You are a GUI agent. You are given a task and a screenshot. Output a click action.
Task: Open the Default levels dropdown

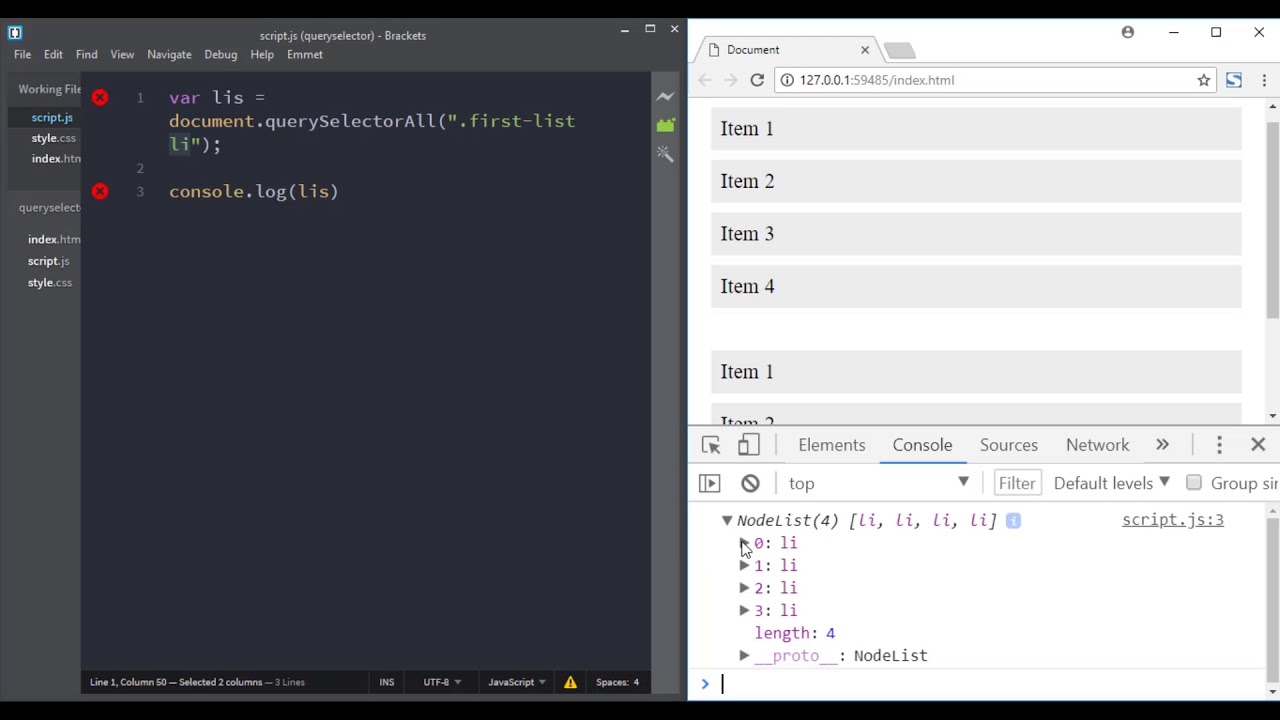click(1111, 483)
